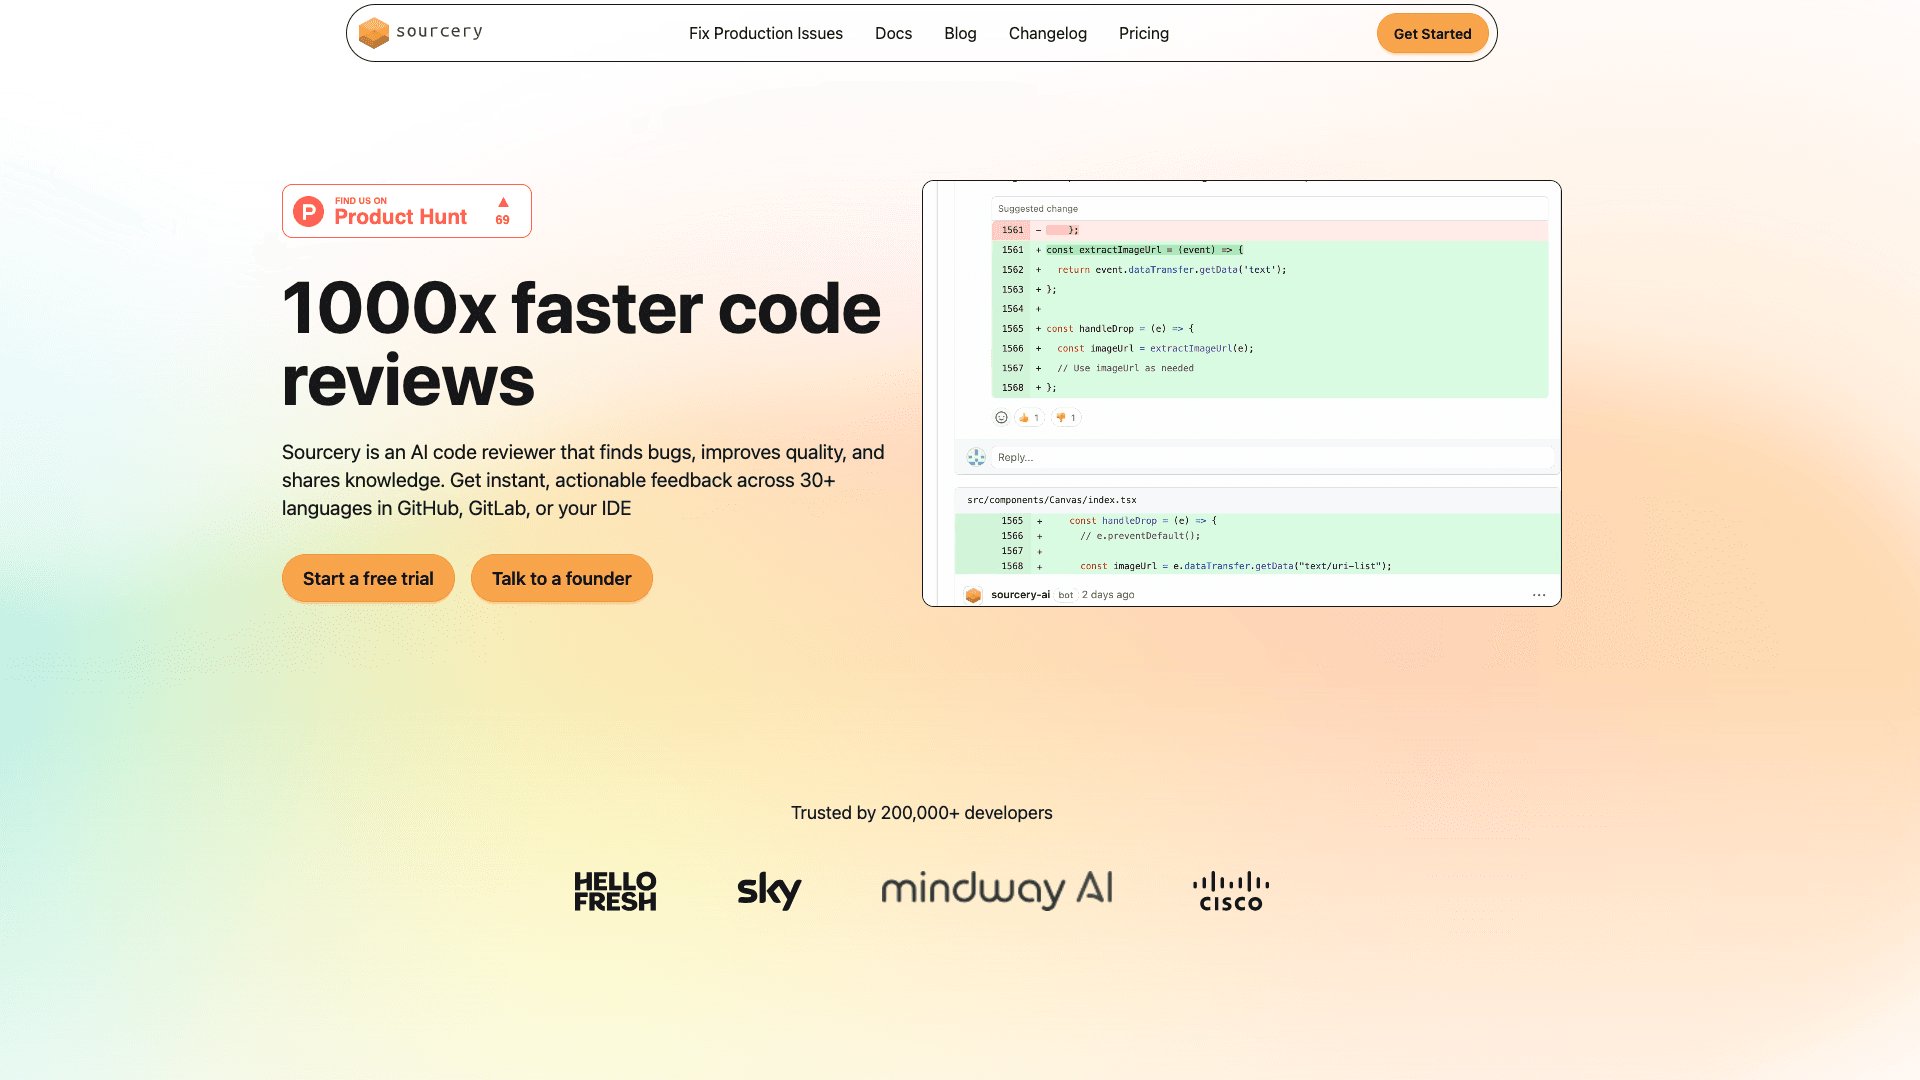
Task: Click the thumbs down reaction
Action: (1066, 418)
